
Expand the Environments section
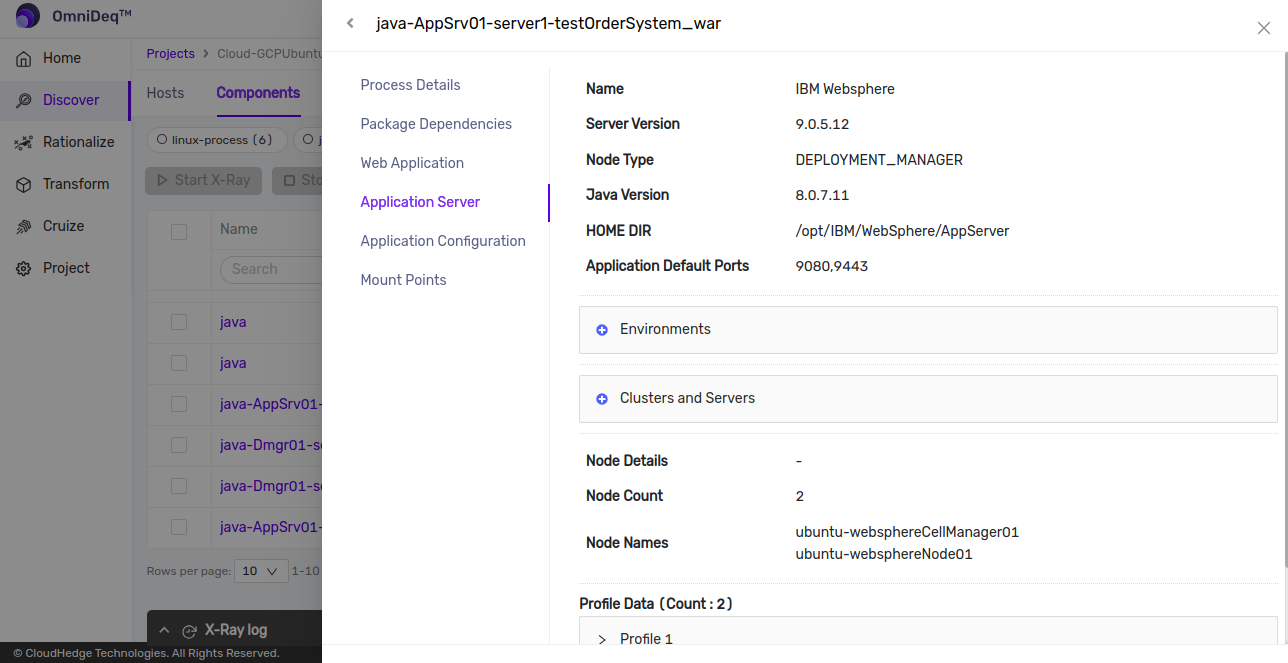602,330
